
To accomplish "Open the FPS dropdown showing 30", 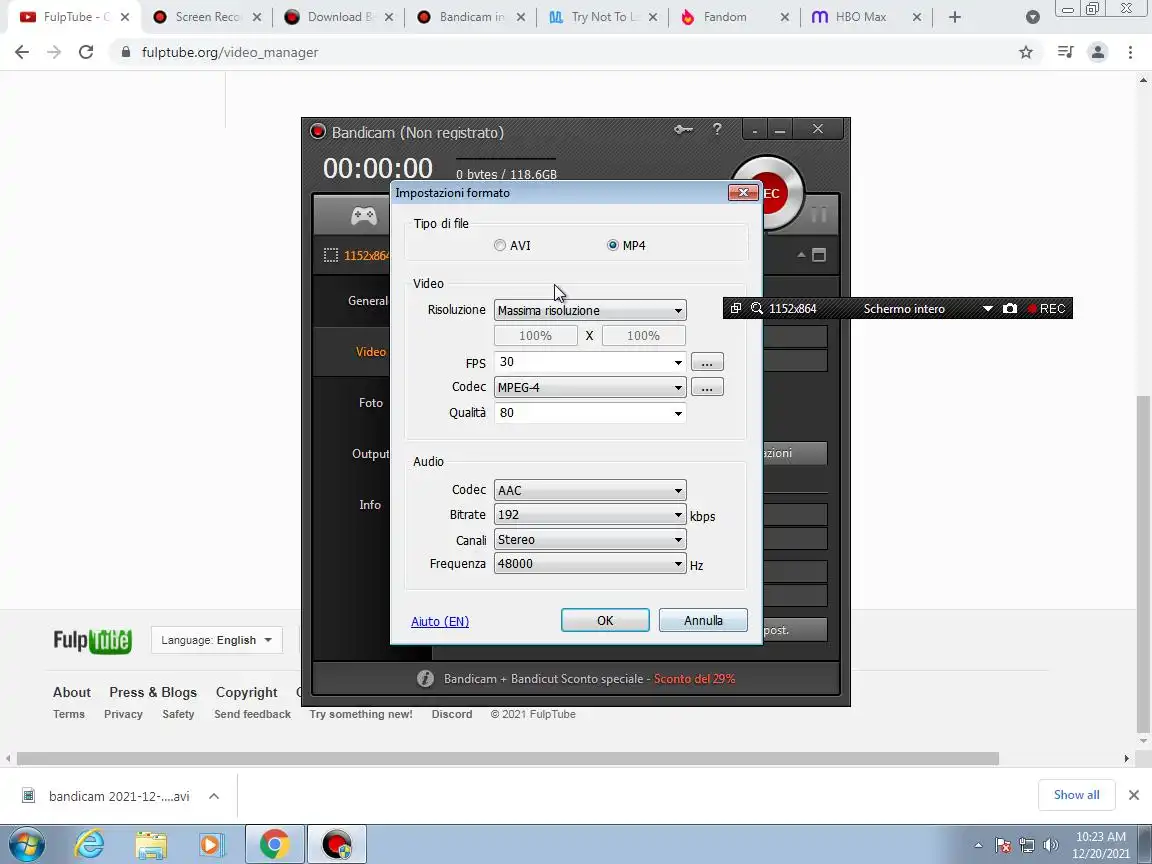I will tap(590, 361).
